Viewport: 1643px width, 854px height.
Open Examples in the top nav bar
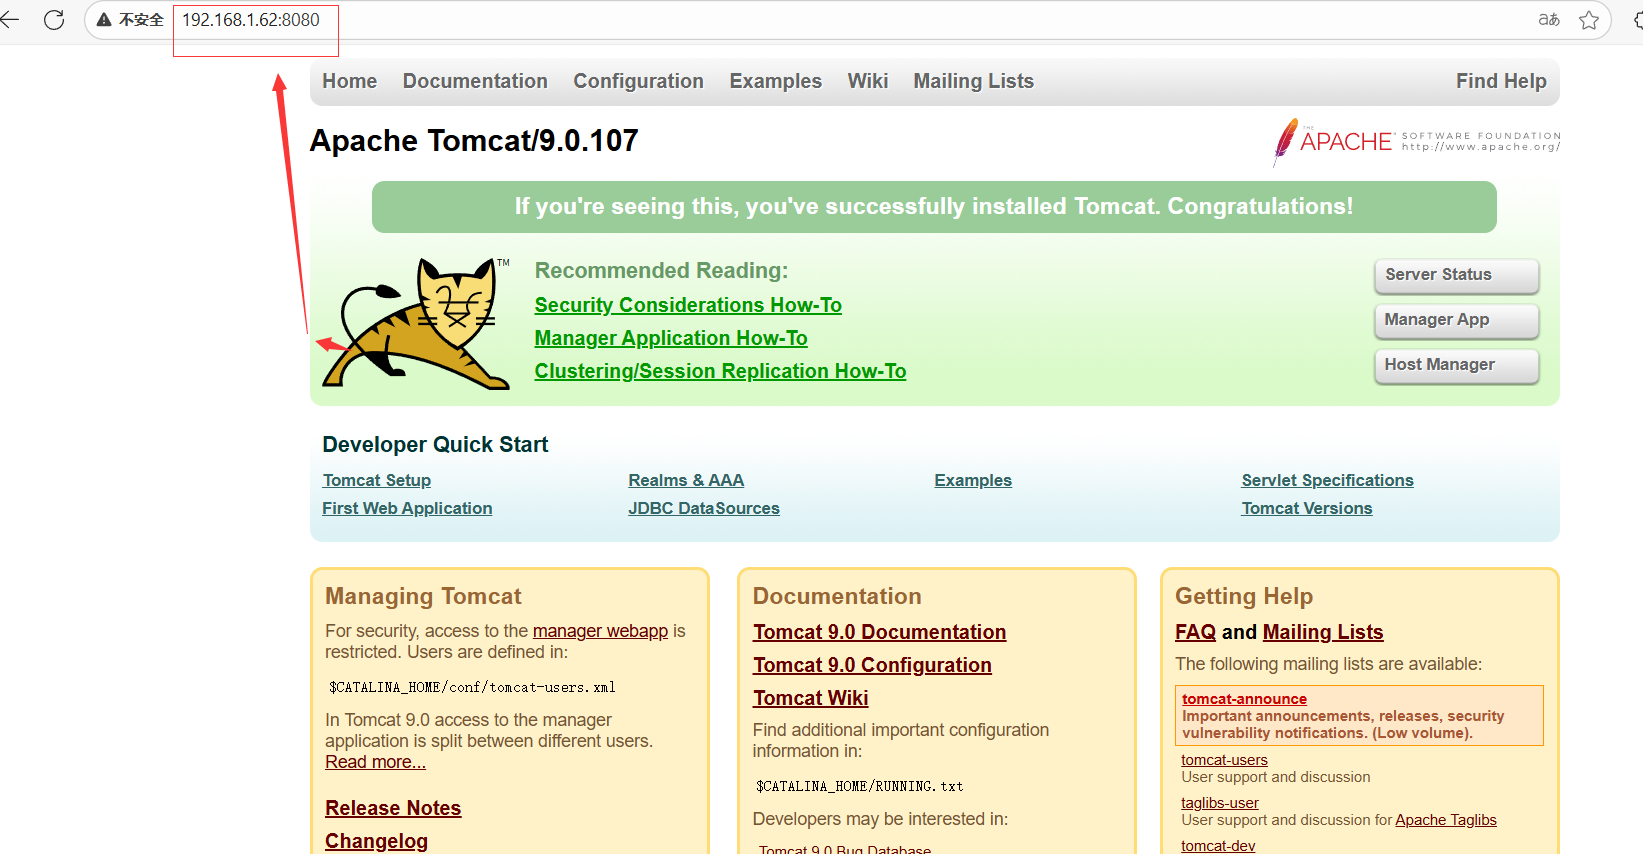tap(775, 81)
